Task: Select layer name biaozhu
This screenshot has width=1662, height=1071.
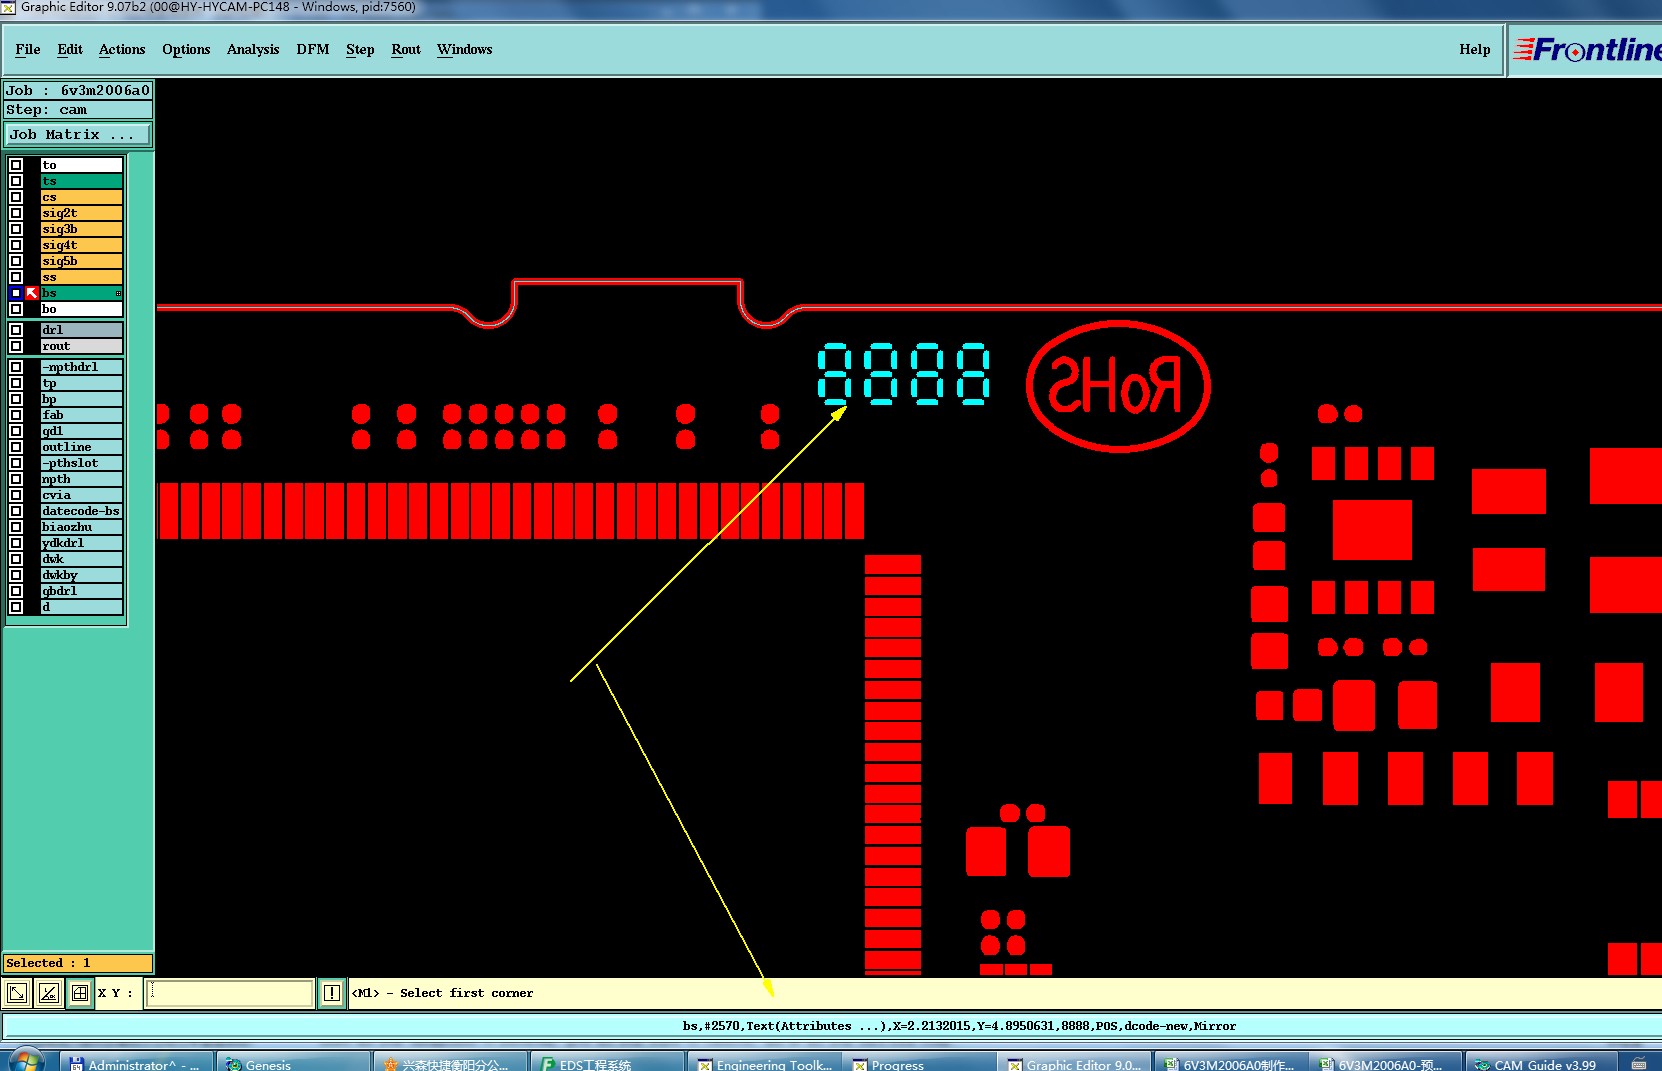Action: 81,527
